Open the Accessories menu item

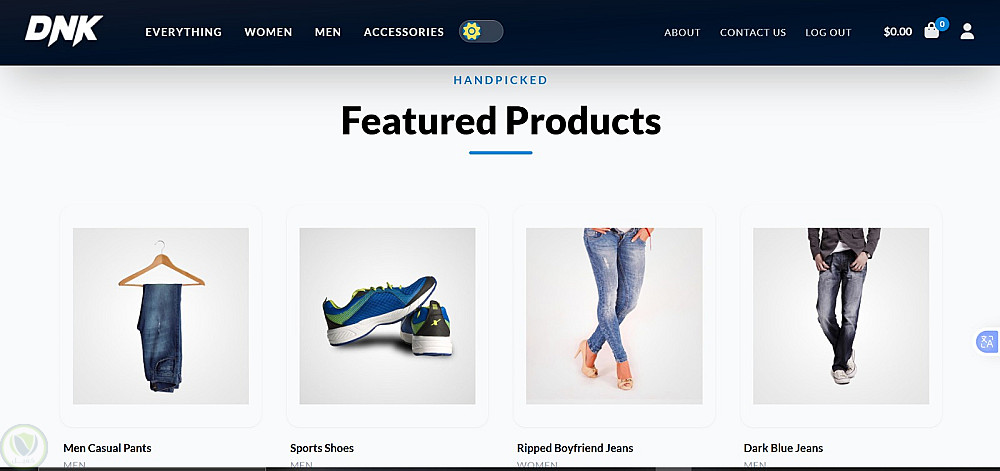(404, 32)
